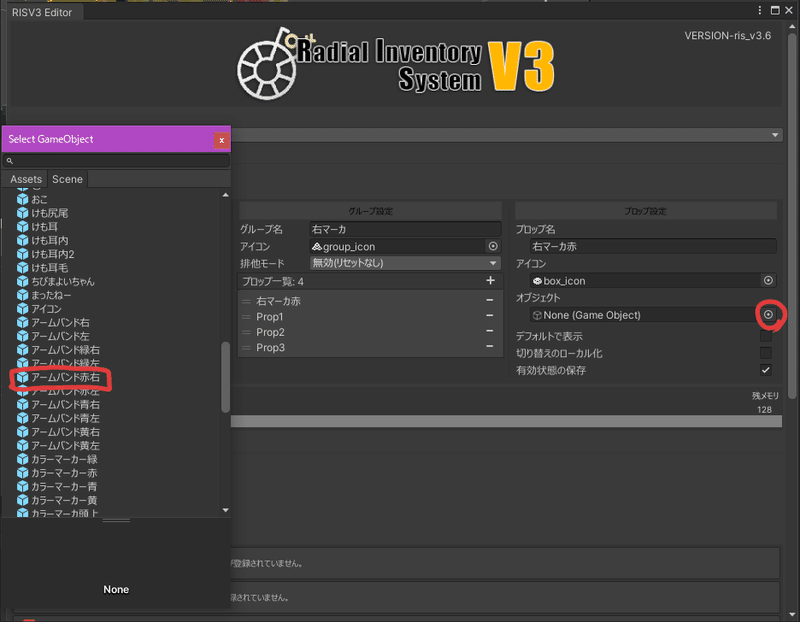Open picker for group_icon field
Image resolution: width=800 pixels, height=622 pixels.
coord(493,246)
